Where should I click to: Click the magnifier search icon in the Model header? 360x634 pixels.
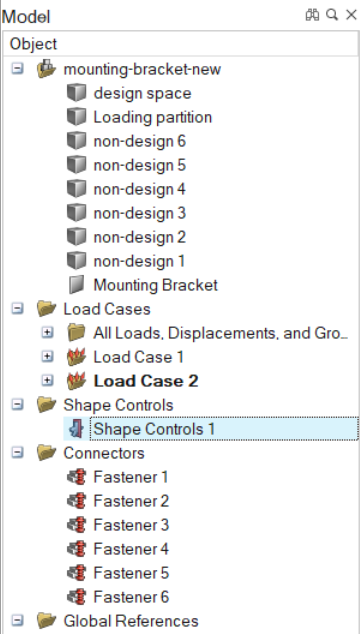tap(332, 15)
